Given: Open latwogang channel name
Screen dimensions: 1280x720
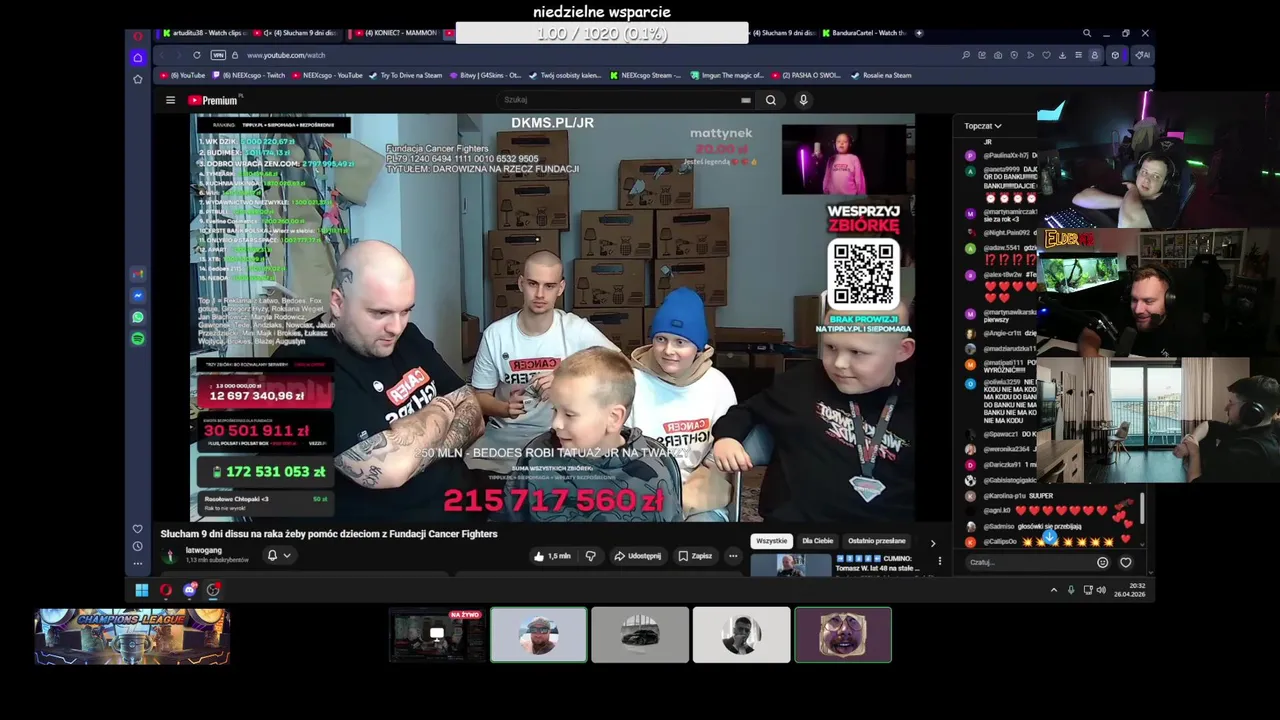Looking at the screenshot, I should click(204, 550).
